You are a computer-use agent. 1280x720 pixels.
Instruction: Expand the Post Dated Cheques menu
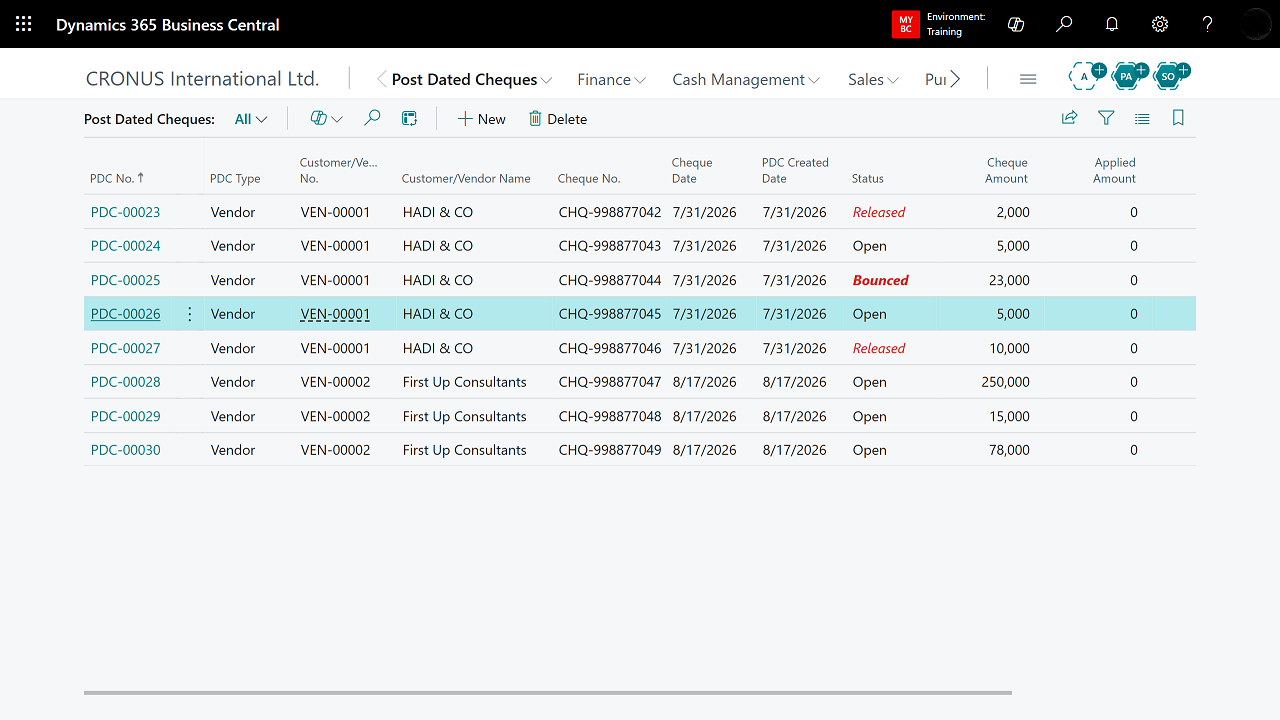[471, 79]
